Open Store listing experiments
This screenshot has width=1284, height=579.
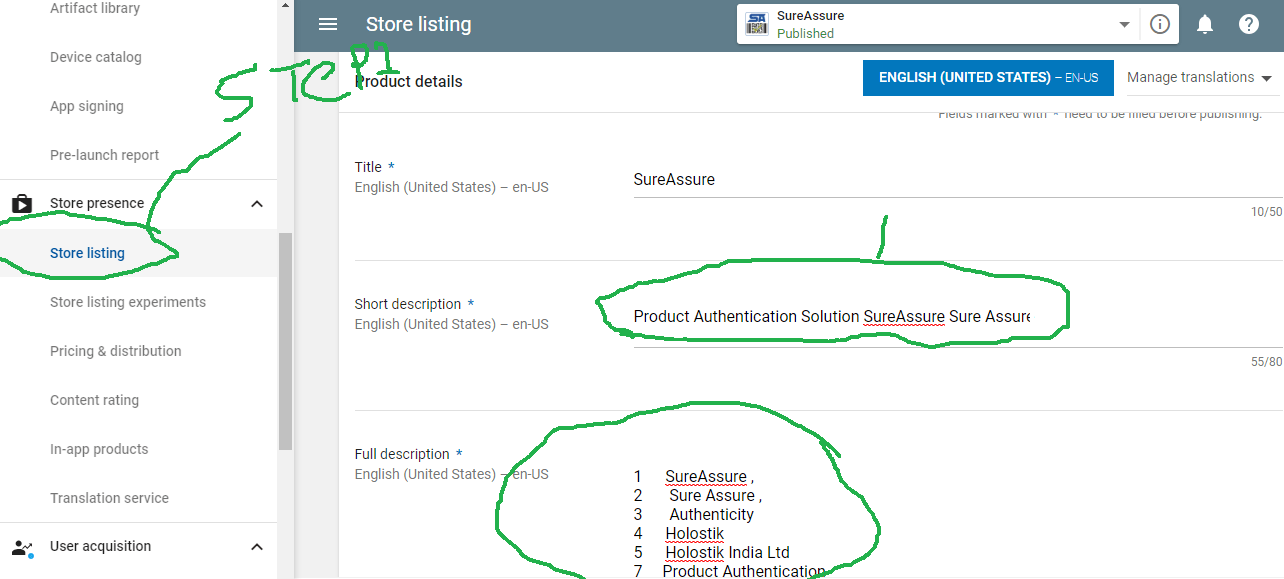point(128,302)
